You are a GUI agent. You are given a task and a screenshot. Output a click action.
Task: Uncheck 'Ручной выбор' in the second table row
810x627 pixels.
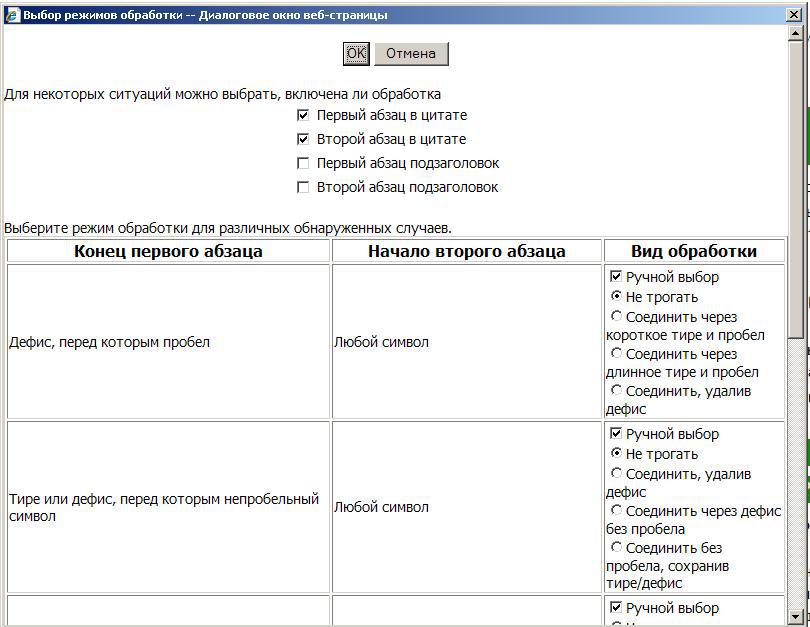coord(614,434)
